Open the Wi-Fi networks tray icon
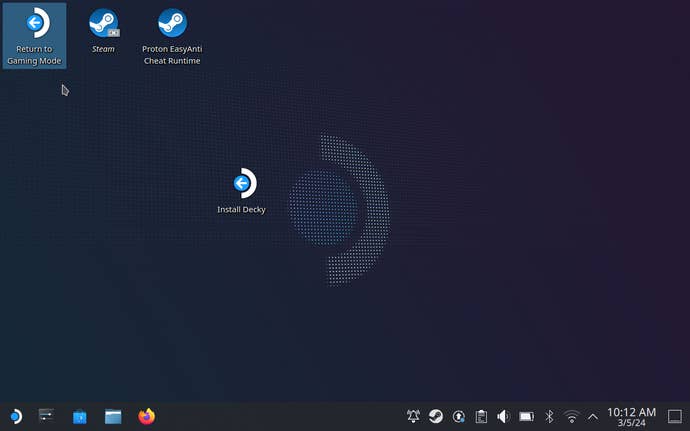The height and width of the screenshot is (431, 690). 572,416
